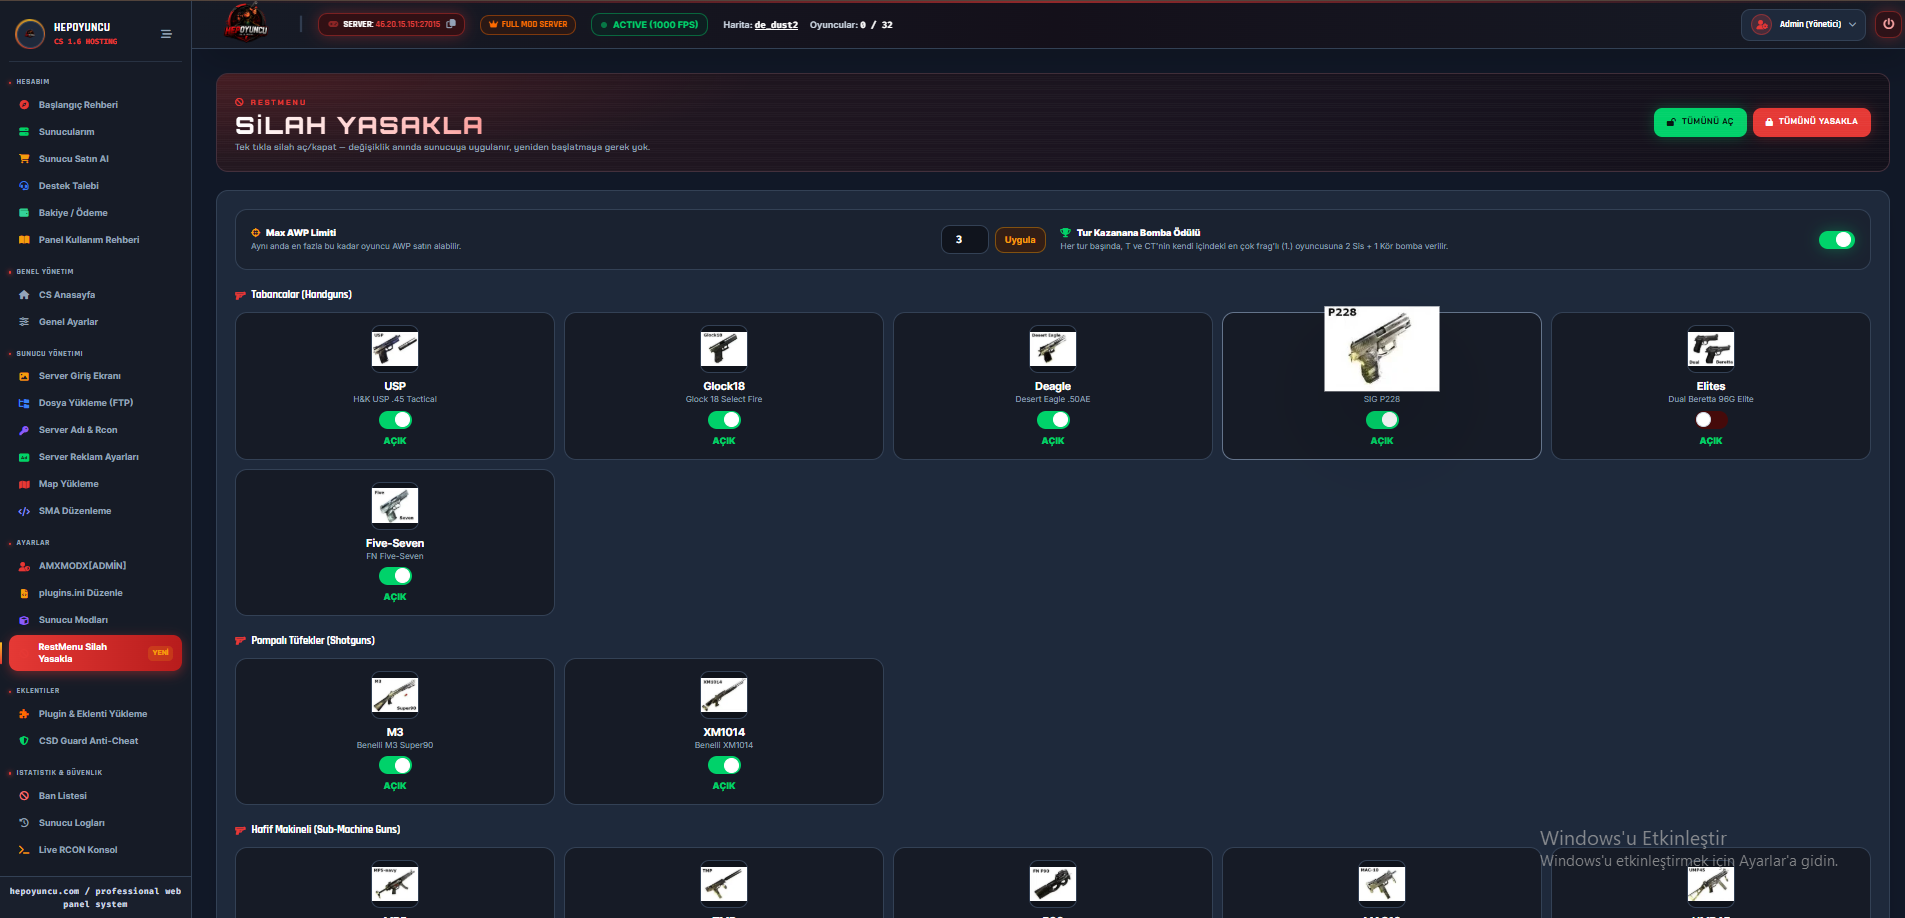Click Uygula button for AWP limit

[1020, 240]
